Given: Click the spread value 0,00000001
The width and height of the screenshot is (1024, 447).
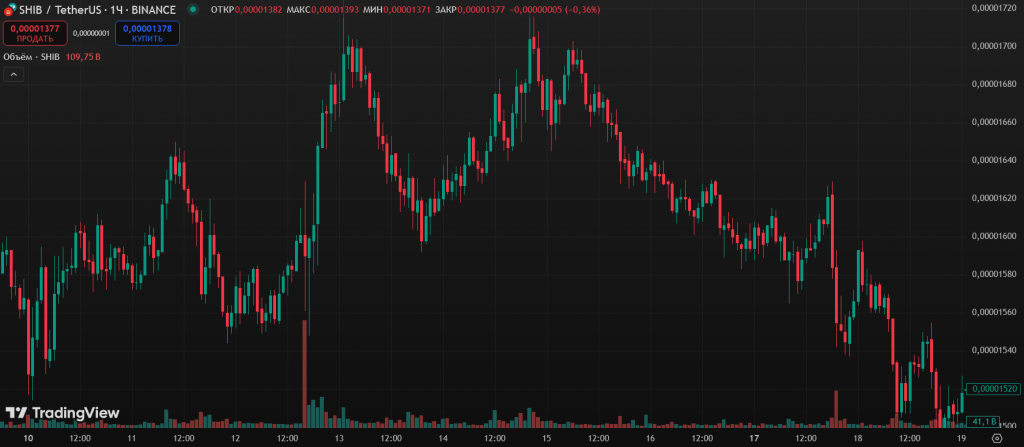Looking at the screenshot, I should pos(91,33).
